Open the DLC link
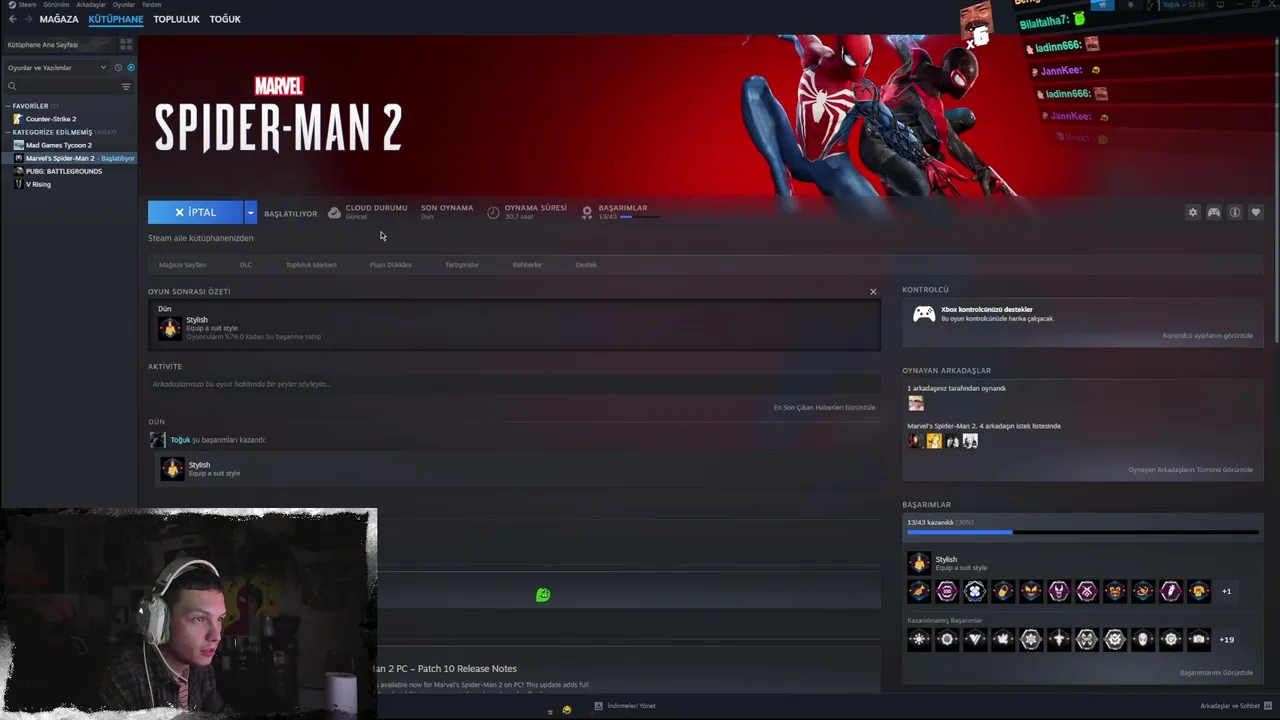The height and width of the screenshot is (720, 1280). tap(246, 265)
